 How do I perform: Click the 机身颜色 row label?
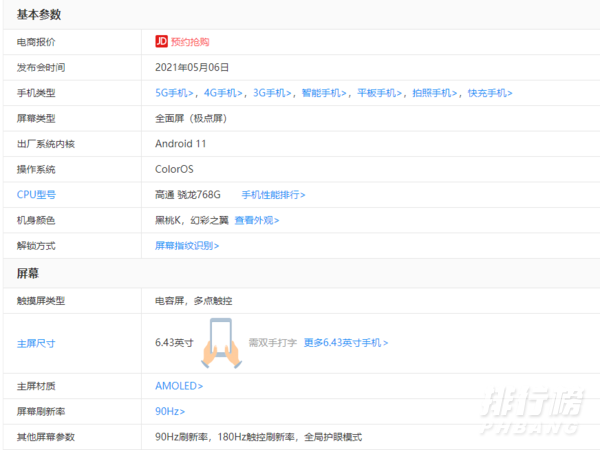tap(36, 220)
